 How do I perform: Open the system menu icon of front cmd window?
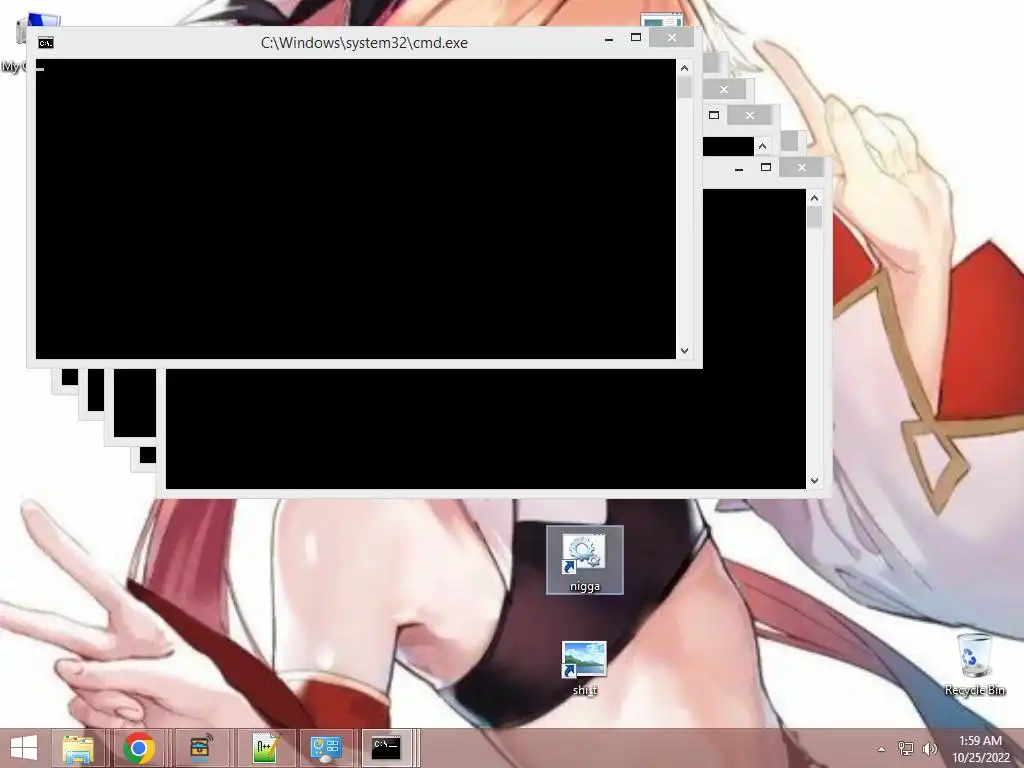click(x=46, y=43)
